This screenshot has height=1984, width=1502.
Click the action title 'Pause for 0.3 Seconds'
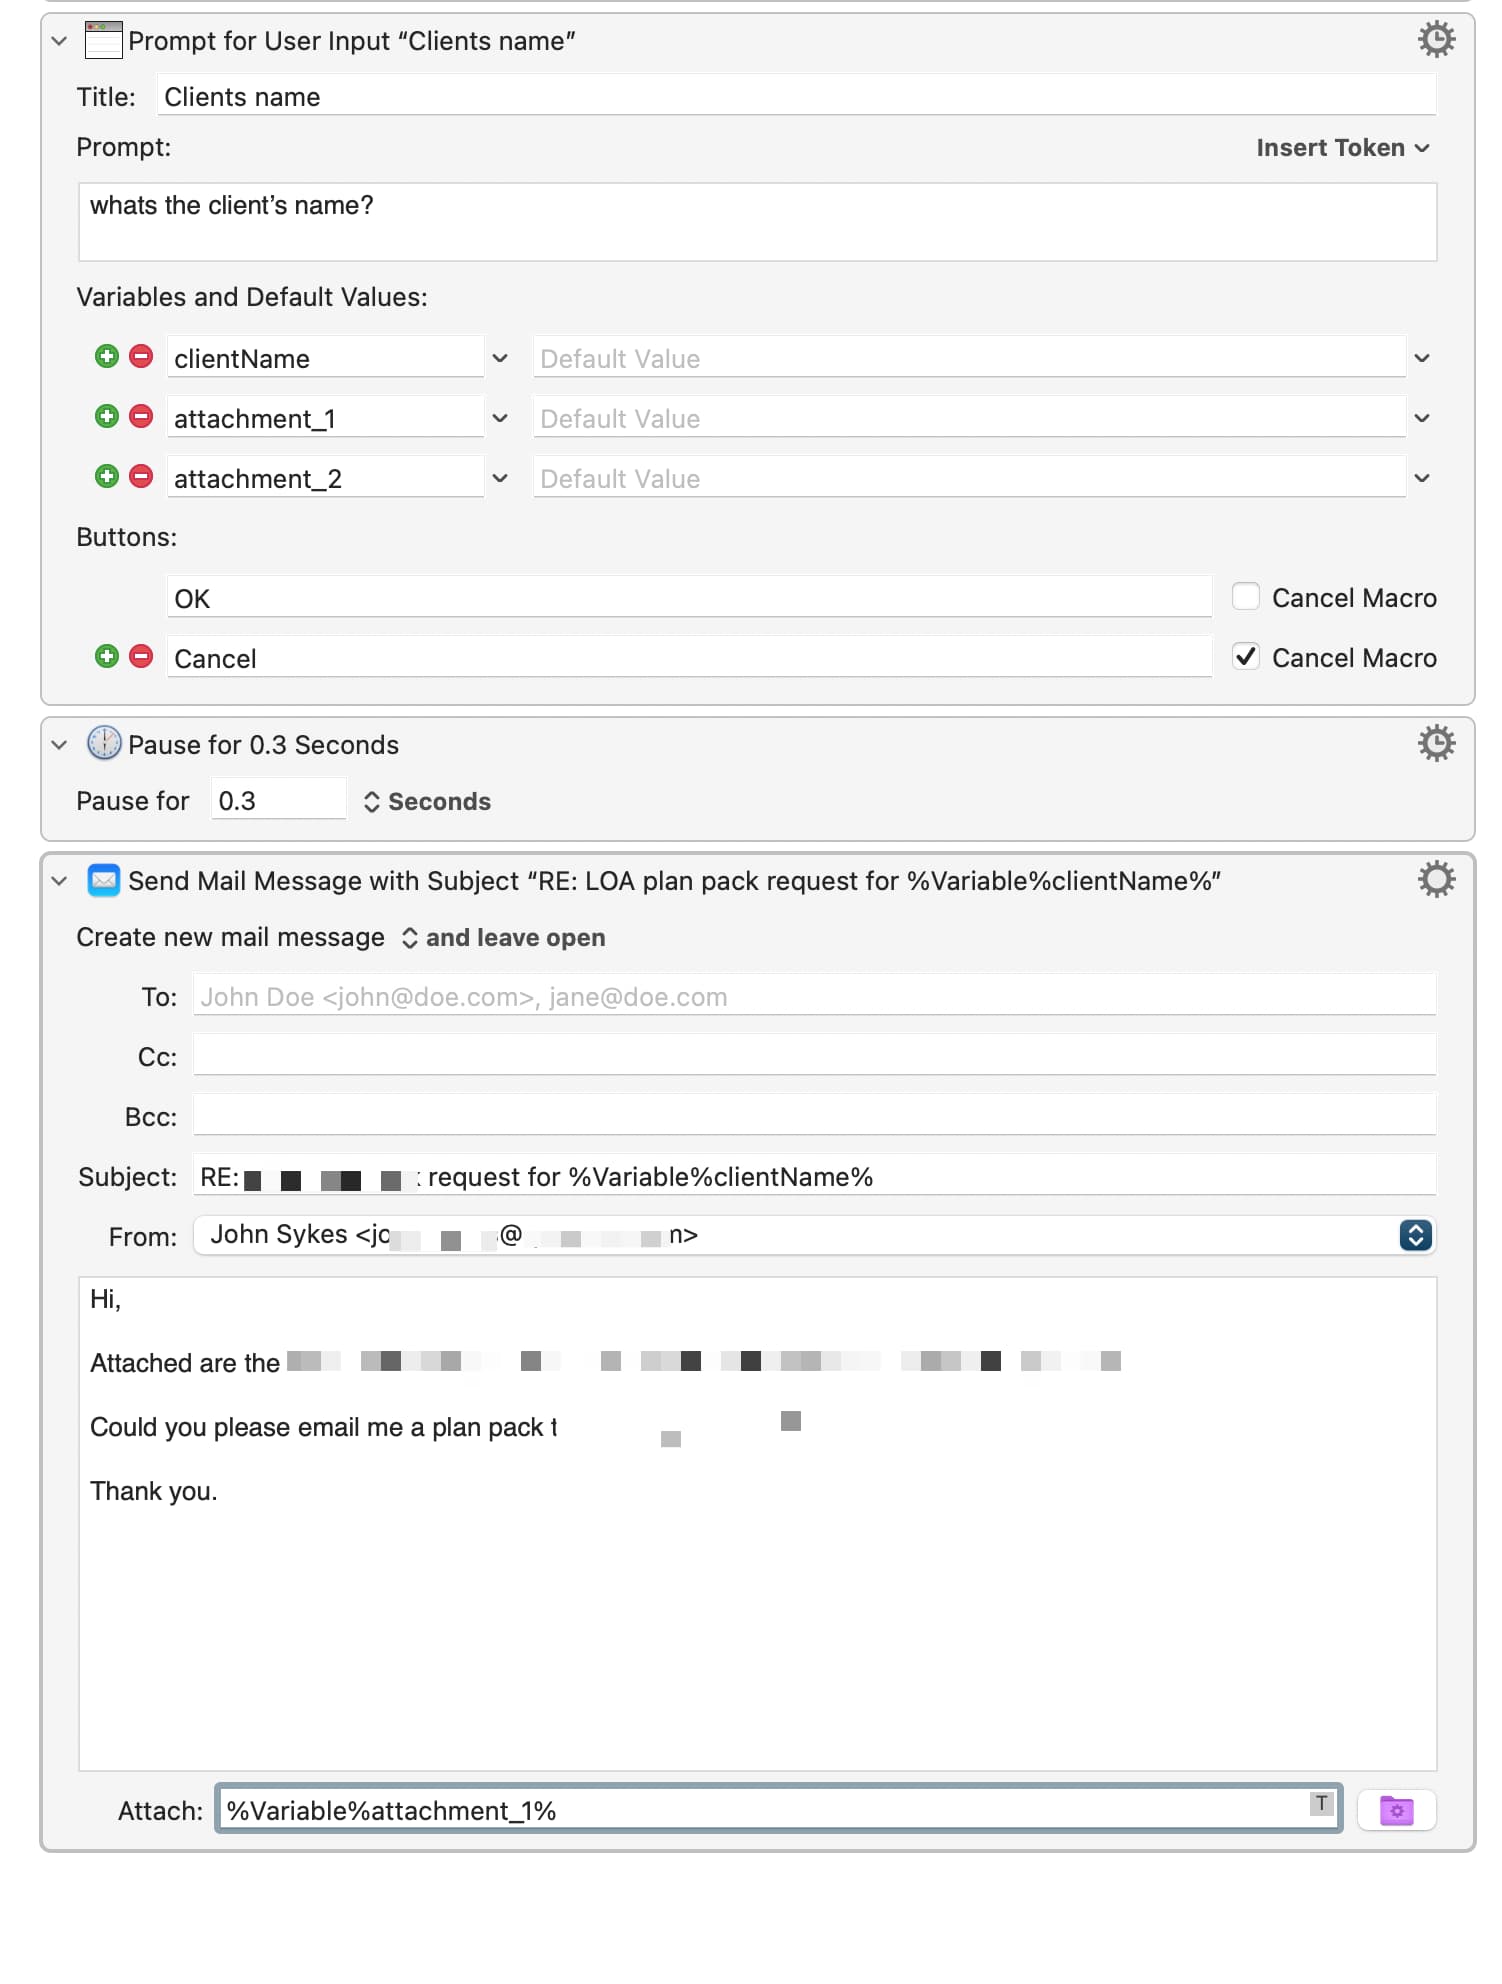(x=263, y=745)
